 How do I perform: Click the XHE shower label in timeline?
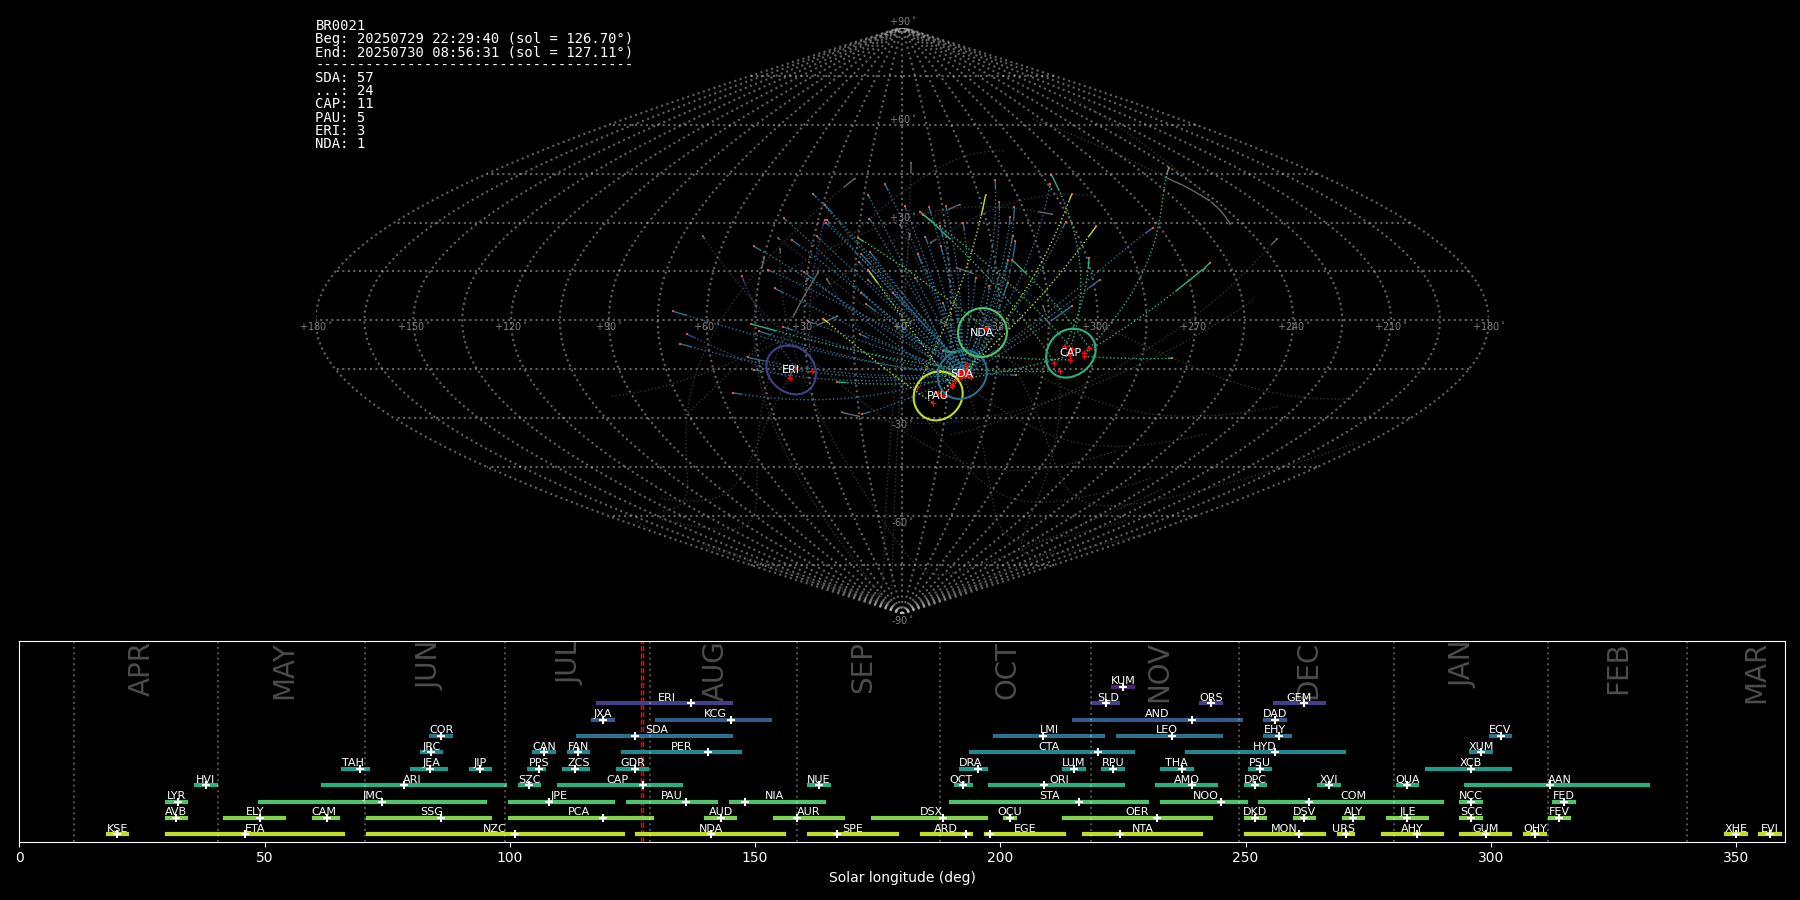(1735, 829)
